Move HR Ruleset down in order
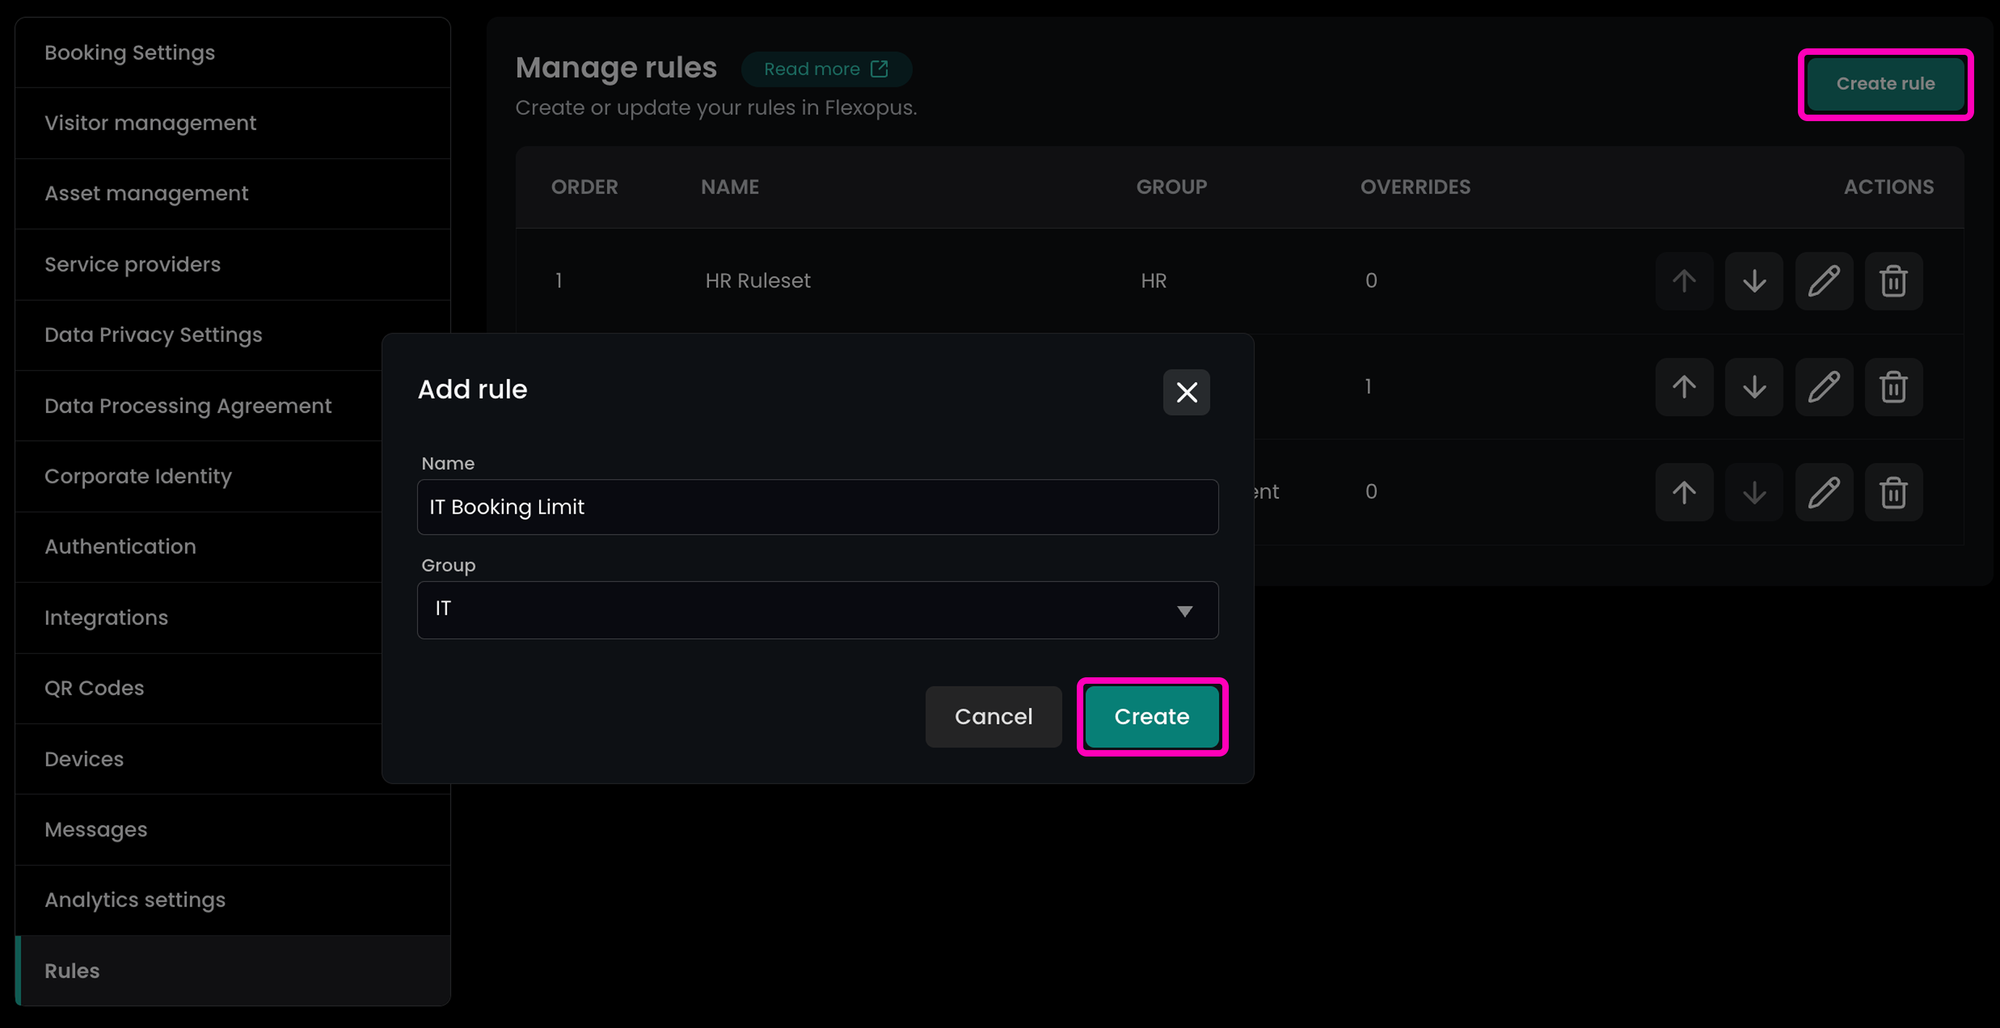2000x1028 pixels. (1753, 281)
